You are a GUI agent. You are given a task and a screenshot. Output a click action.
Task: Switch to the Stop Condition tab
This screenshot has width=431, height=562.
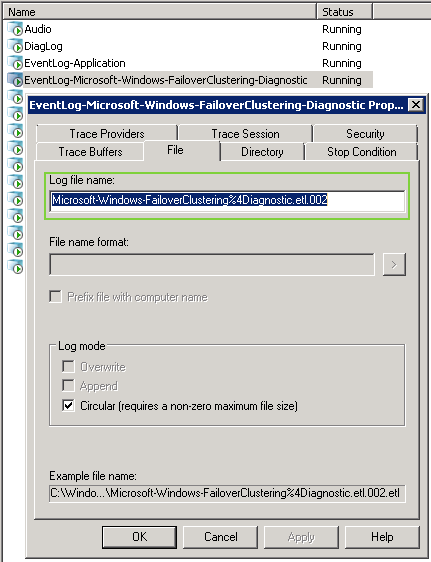pos(361,152)
